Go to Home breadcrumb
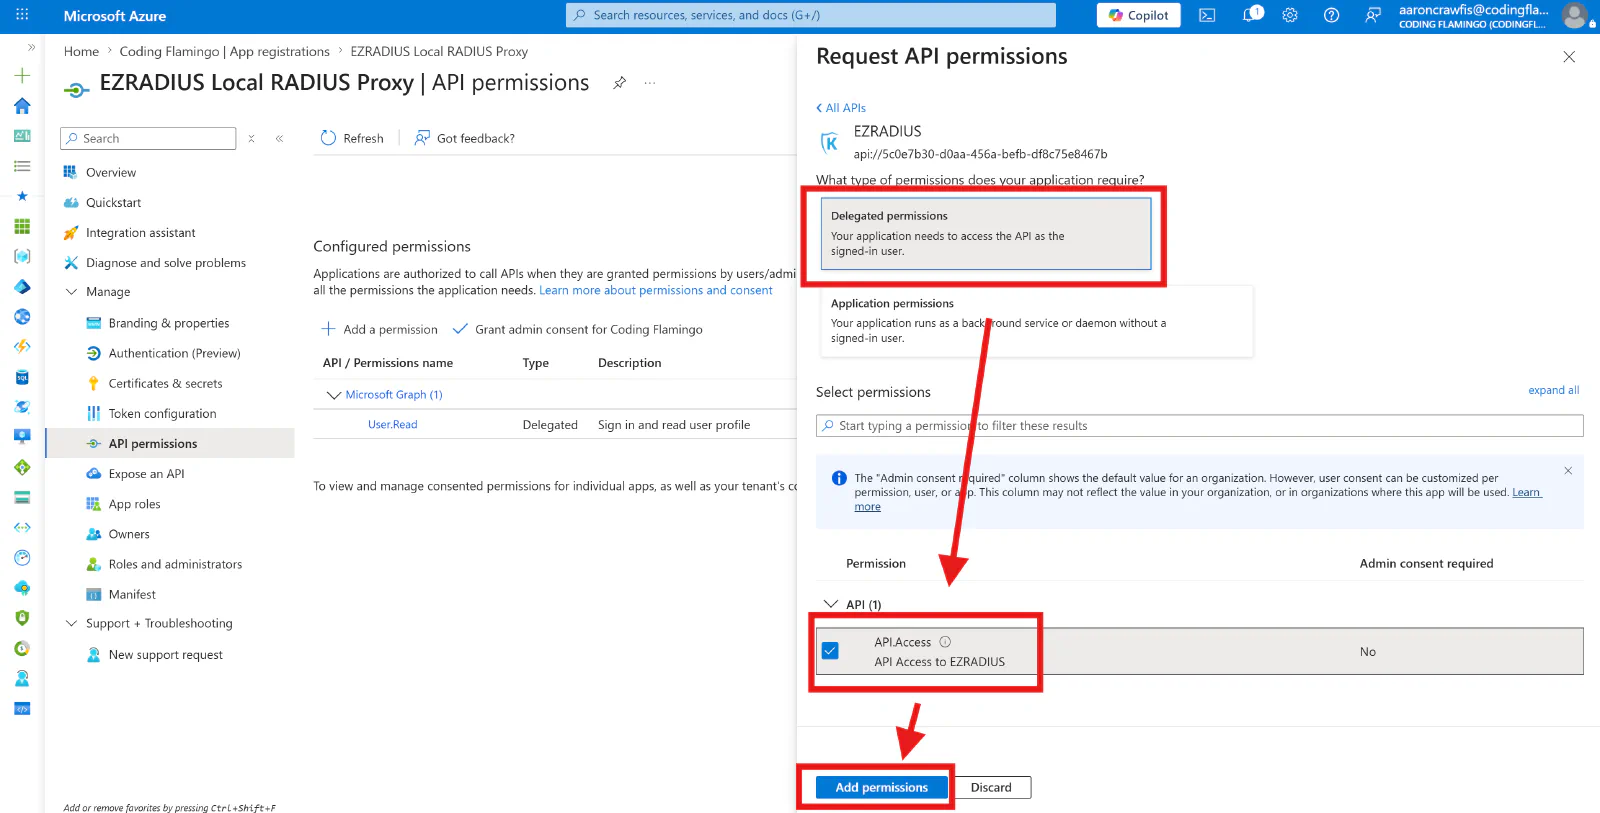This screenshot has width=1600, height=813. [81, 51]
